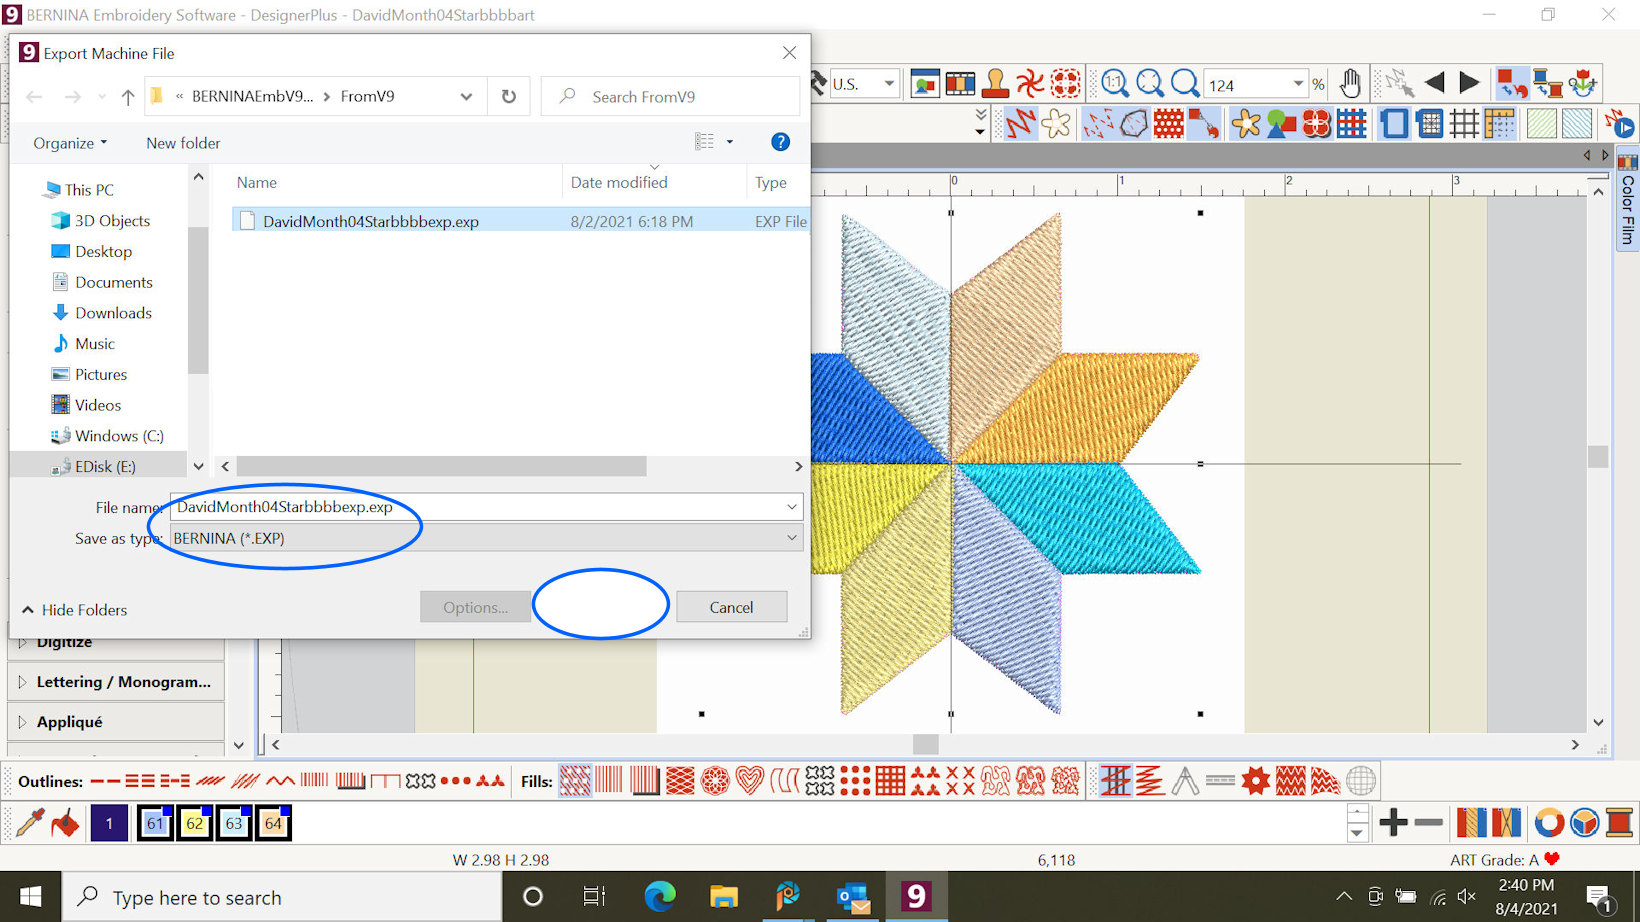Select the heart pattern fill stitch

pos(749,781)
